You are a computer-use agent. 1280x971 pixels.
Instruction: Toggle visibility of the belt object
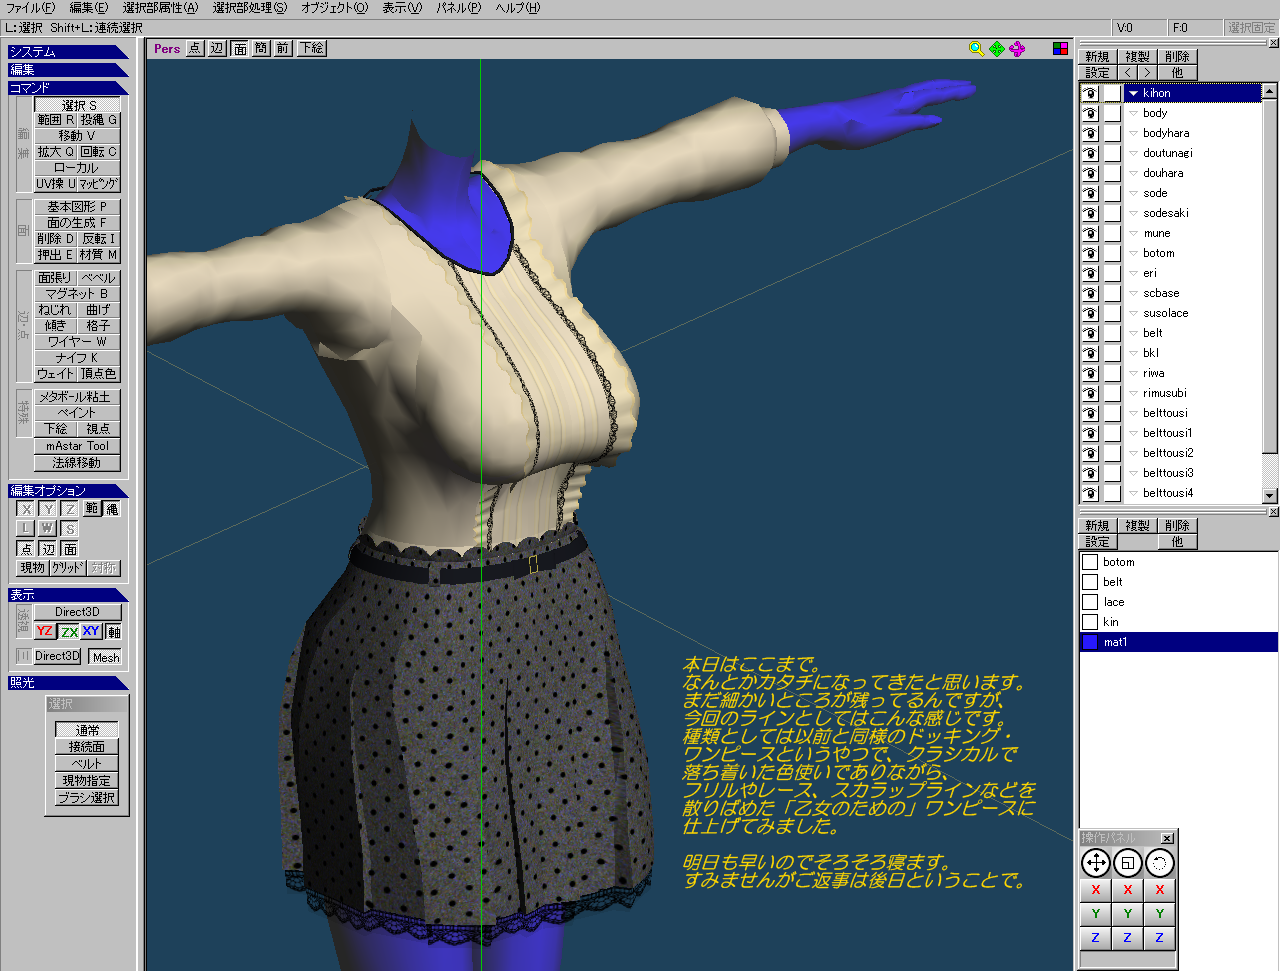[1090, 333]
